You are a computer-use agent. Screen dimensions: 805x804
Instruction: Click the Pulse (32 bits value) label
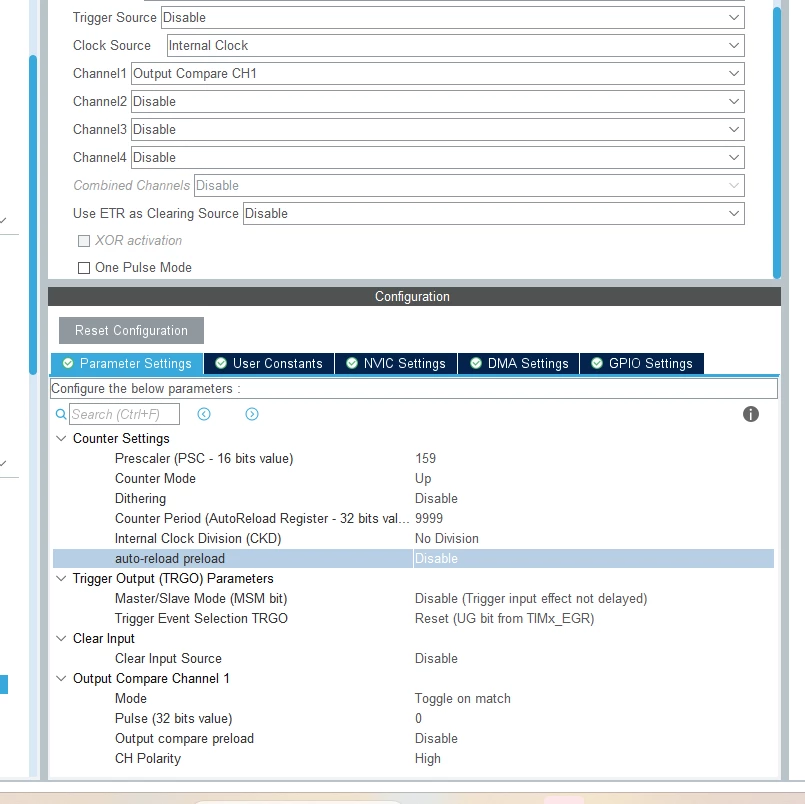(x=174, y=719)
